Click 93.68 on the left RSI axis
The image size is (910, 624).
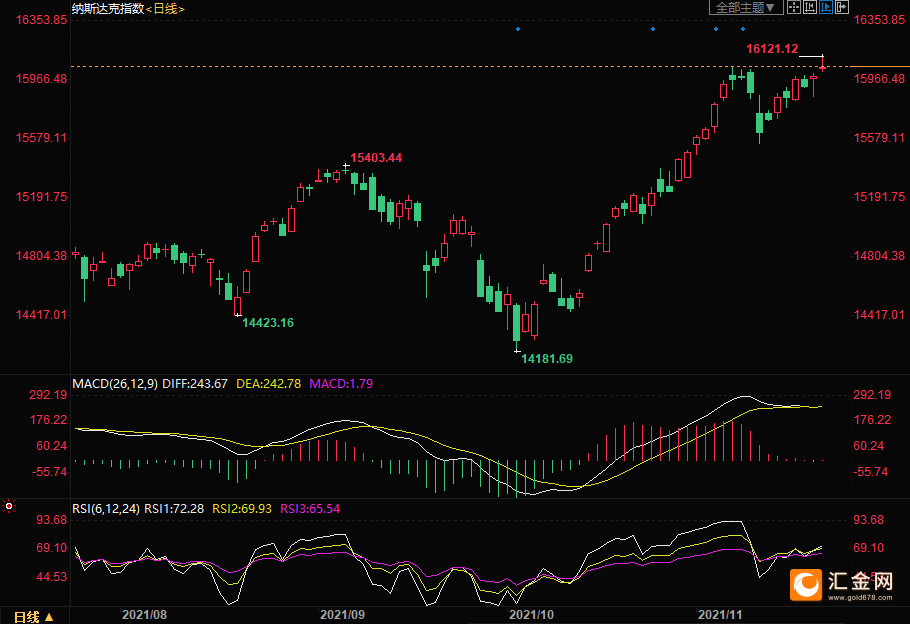click(x=52, y=520)
